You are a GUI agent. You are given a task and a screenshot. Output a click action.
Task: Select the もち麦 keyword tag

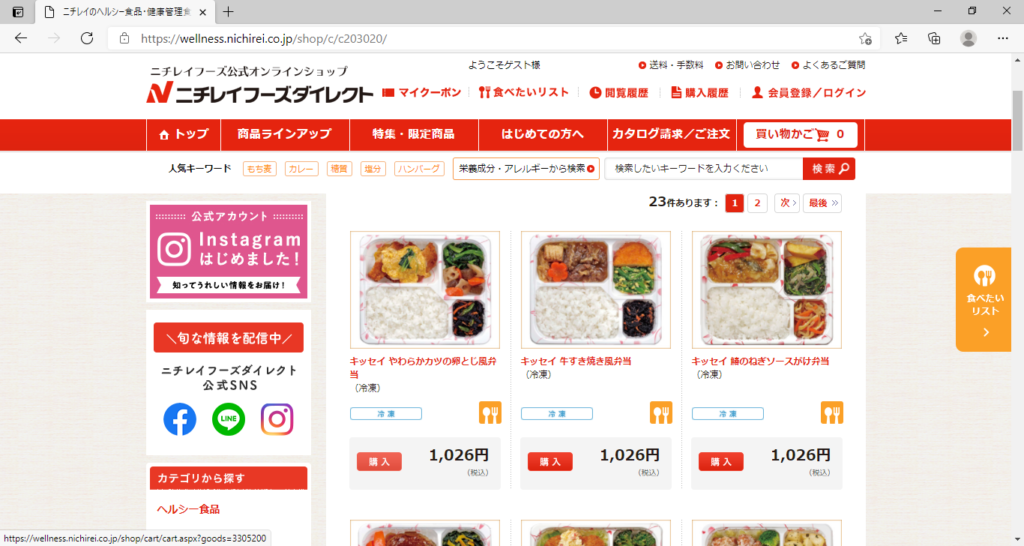[x=259, y=169]
